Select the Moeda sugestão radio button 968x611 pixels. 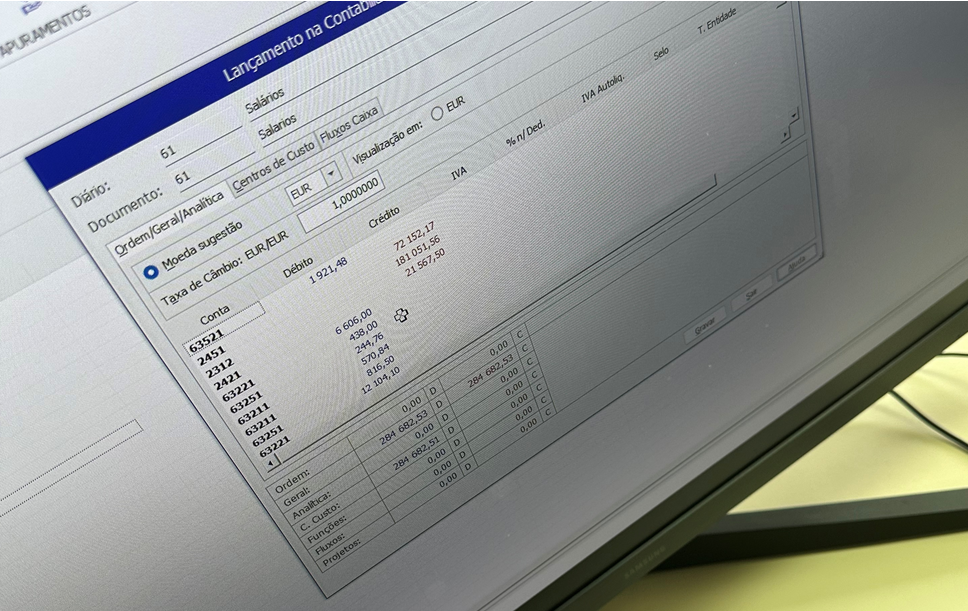click(x=152, y=271)
